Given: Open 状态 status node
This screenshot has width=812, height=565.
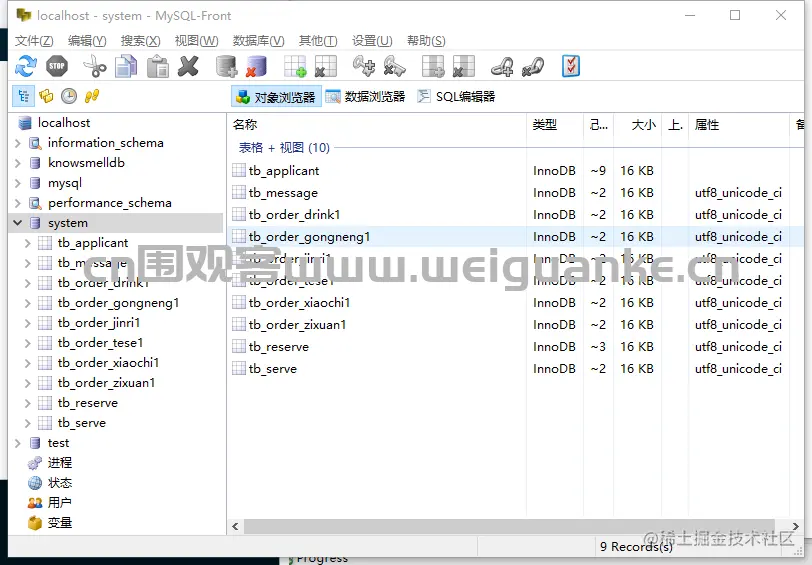Looking at the screenshot, I should click(60, 483).
